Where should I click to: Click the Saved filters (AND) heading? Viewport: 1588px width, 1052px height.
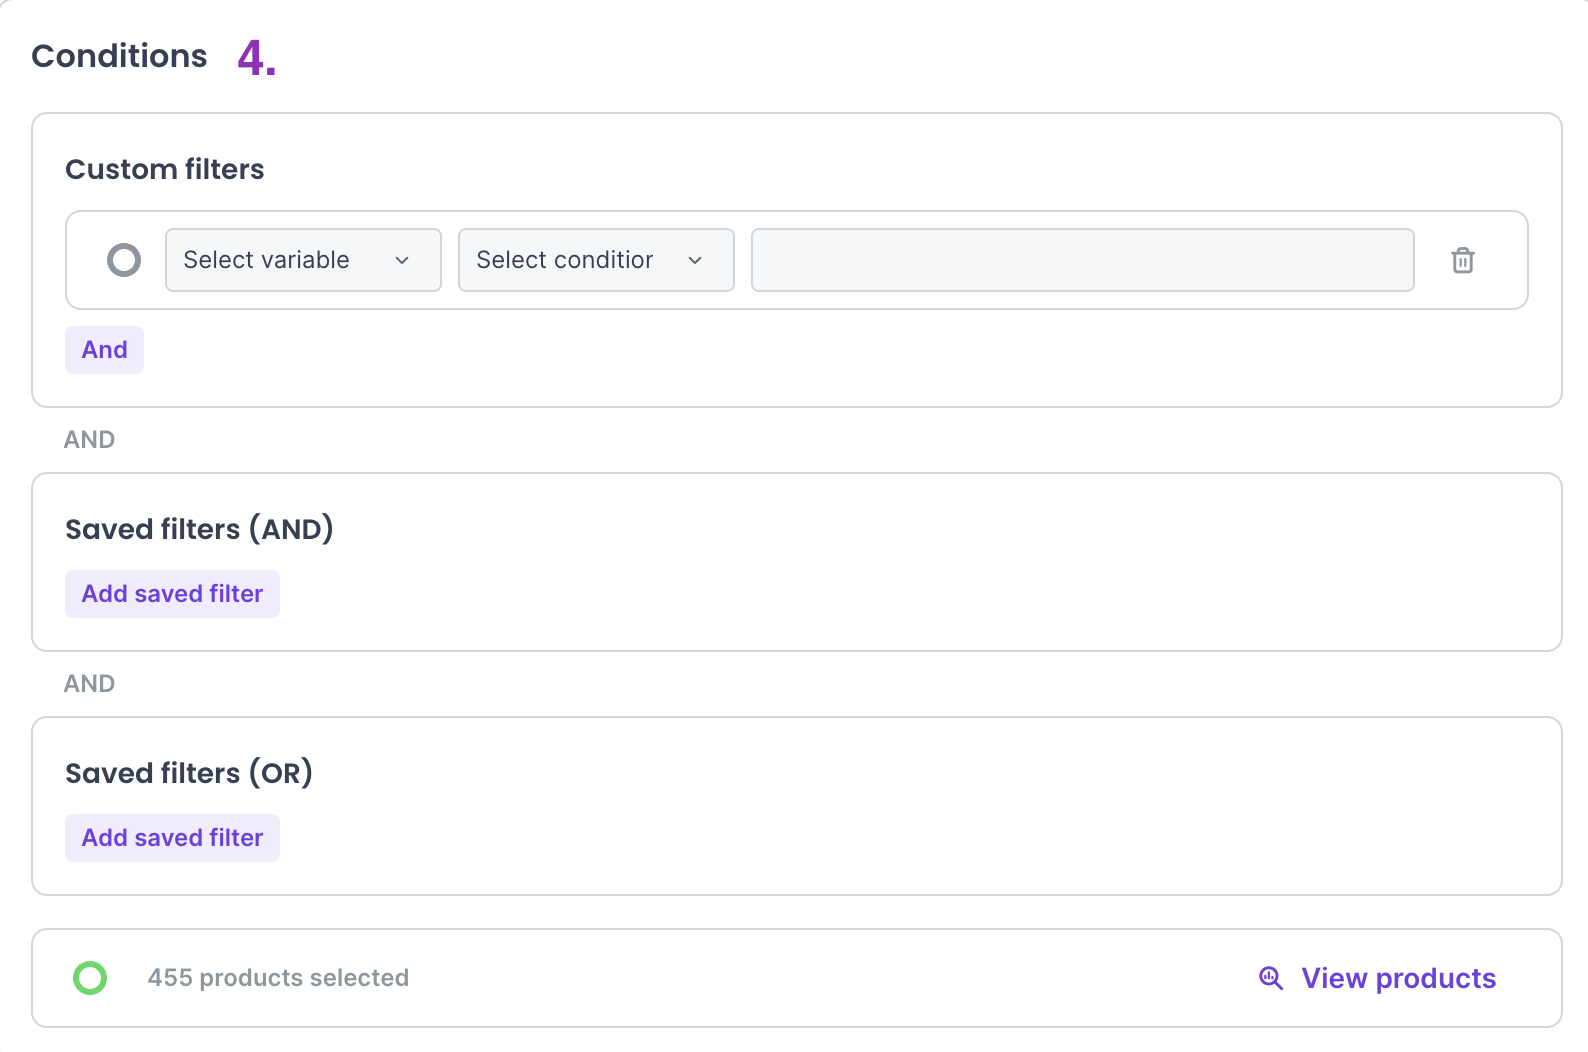(199, 529)
